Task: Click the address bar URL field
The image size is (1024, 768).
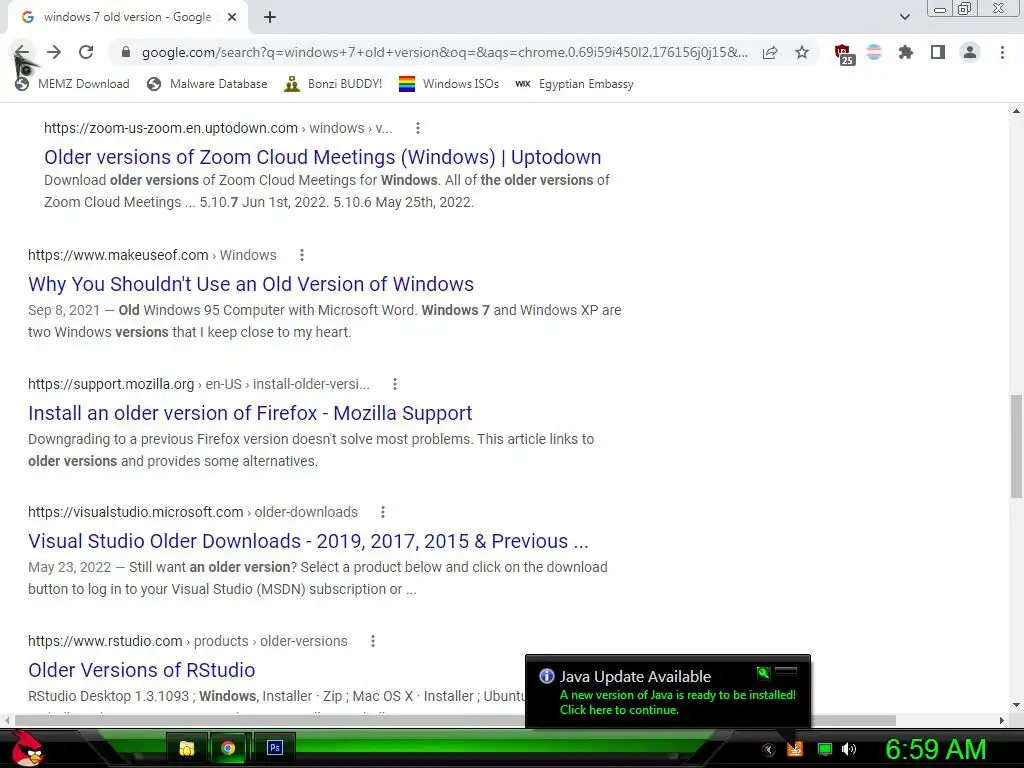Action: [x=444, y=52]
